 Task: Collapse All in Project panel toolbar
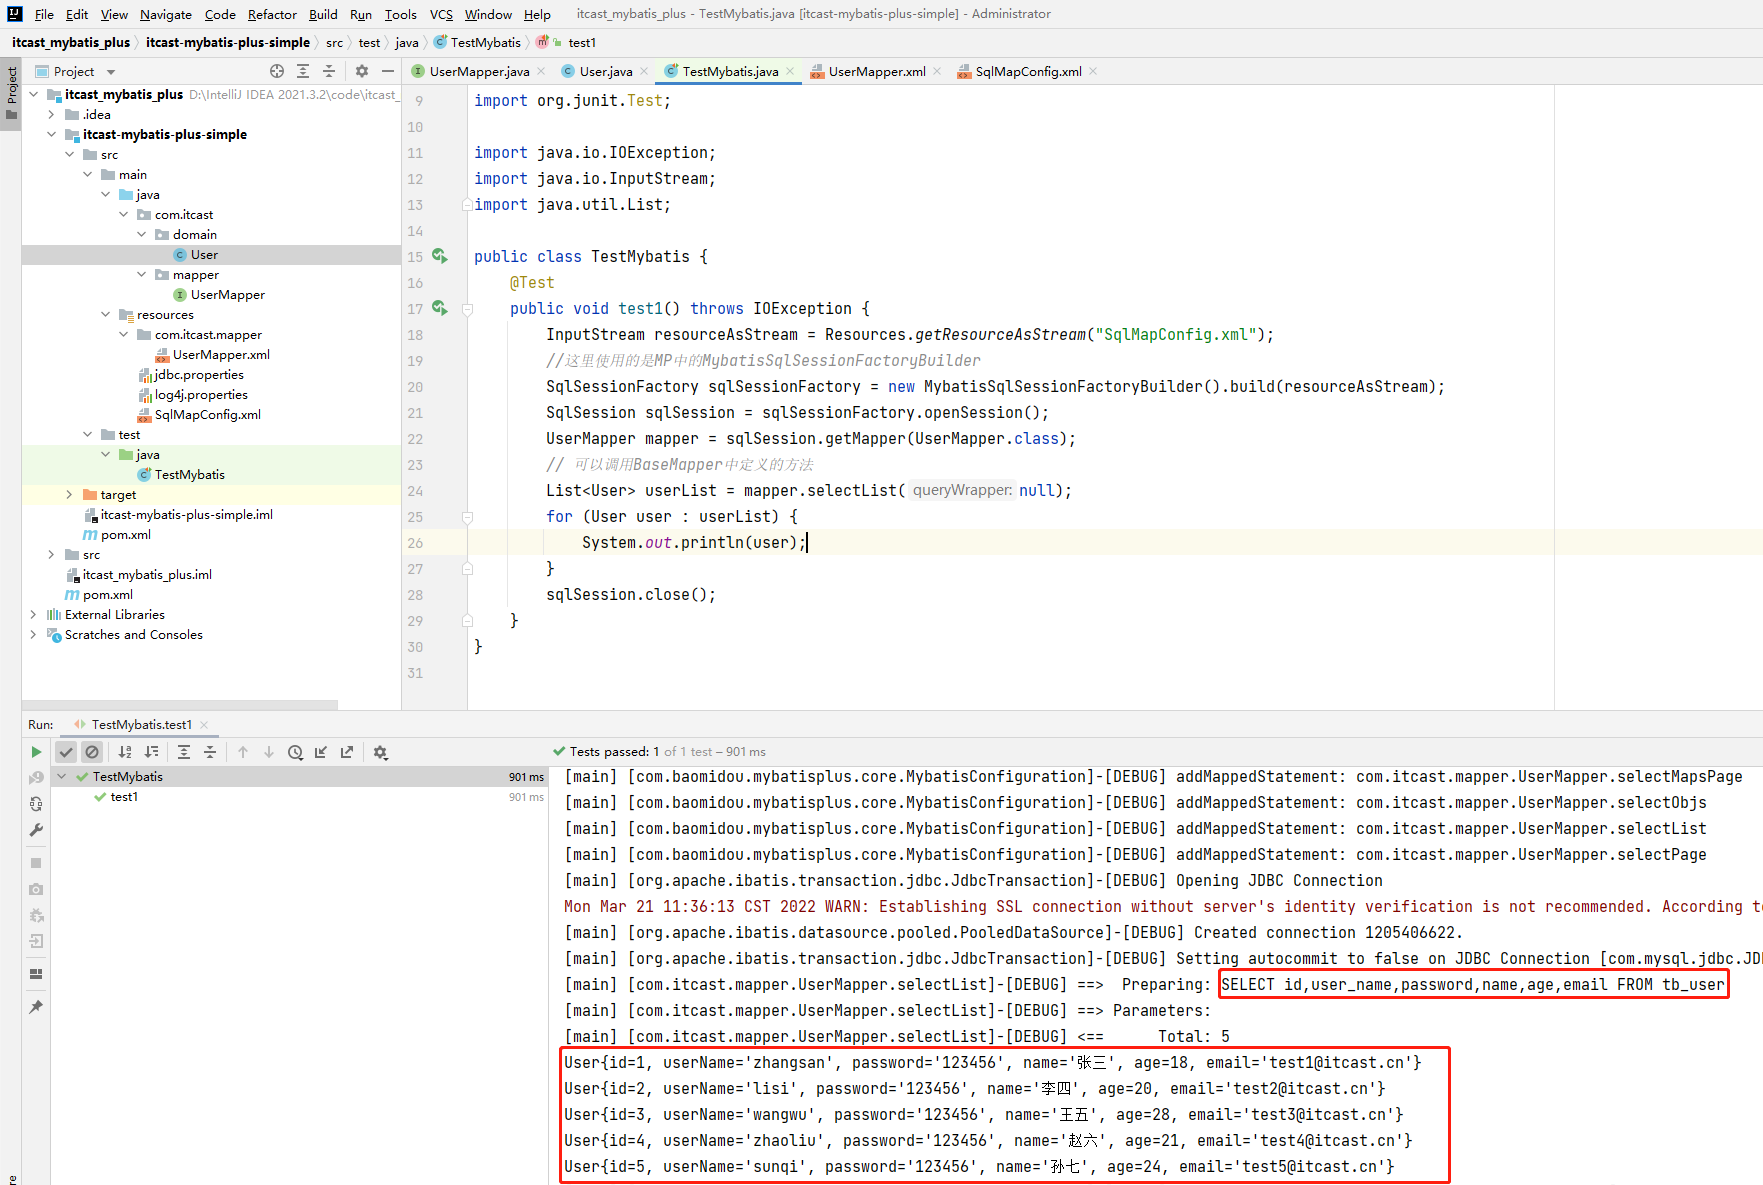pyautogui.click(x=329, y=71)
